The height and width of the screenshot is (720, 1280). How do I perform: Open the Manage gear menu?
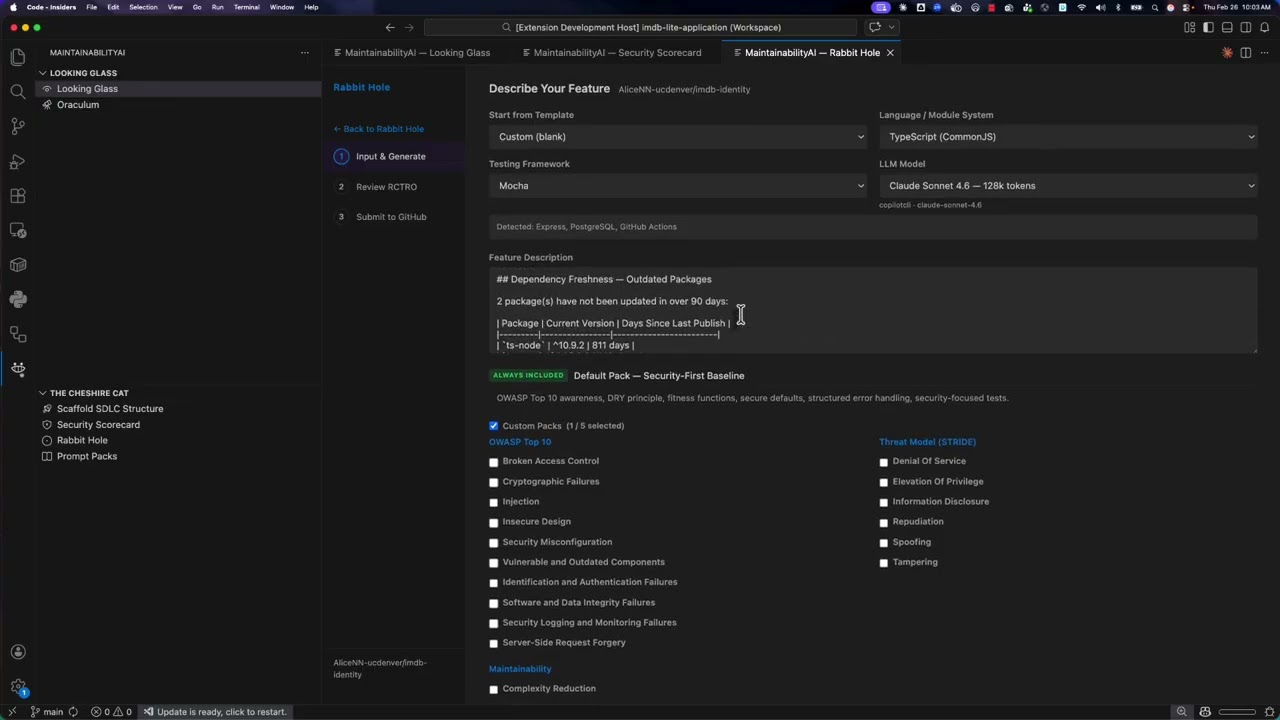(18, 687)
